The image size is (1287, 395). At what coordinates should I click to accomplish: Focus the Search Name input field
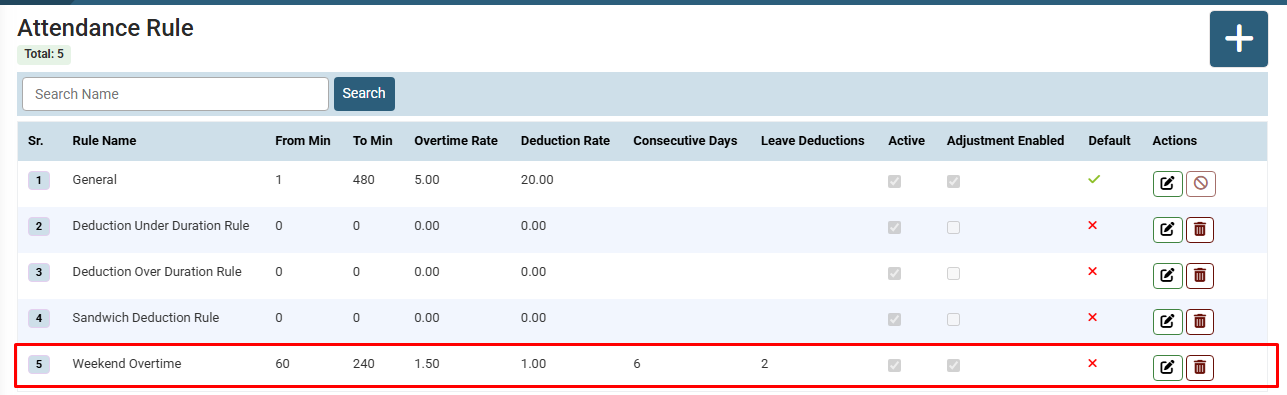pyautogui.click(x=175, y=93)
